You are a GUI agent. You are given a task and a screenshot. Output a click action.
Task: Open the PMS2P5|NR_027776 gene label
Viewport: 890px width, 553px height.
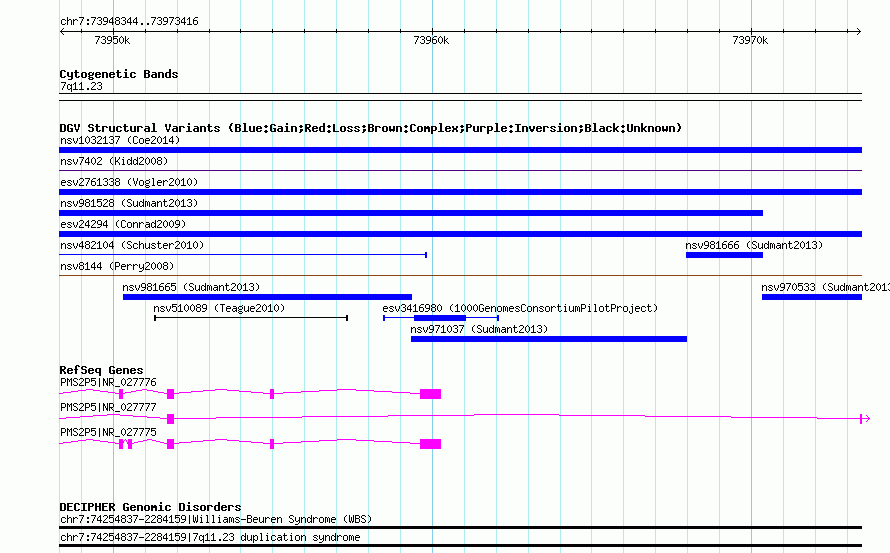tap(108, 382)
